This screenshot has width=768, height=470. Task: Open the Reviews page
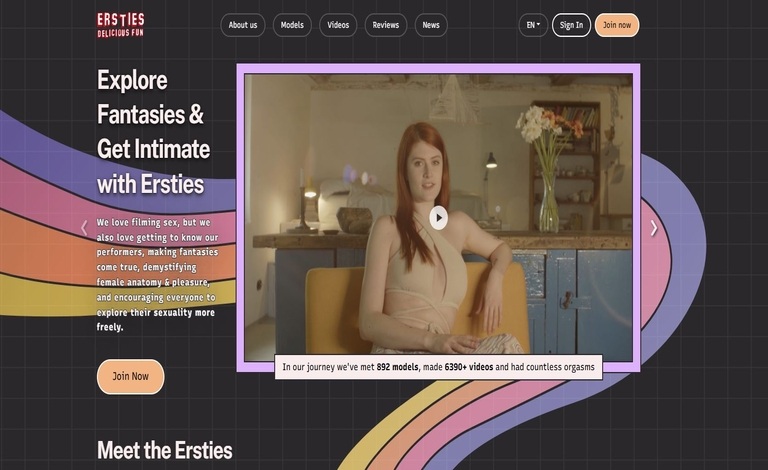(385, 25)
